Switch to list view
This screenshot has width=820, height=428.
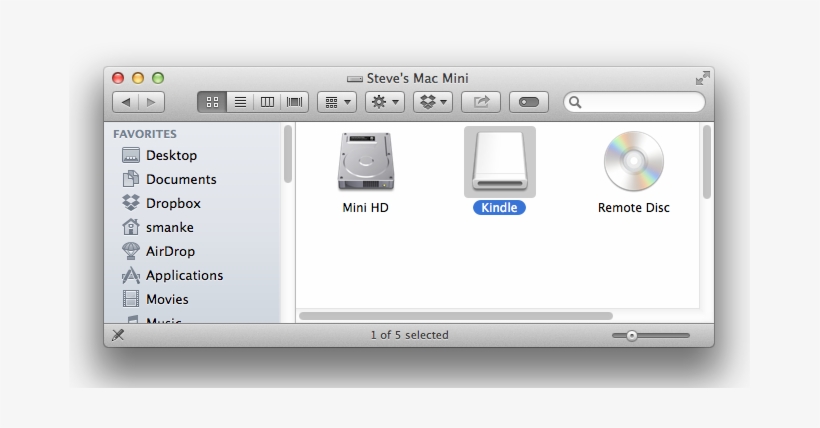pos(240,102)
